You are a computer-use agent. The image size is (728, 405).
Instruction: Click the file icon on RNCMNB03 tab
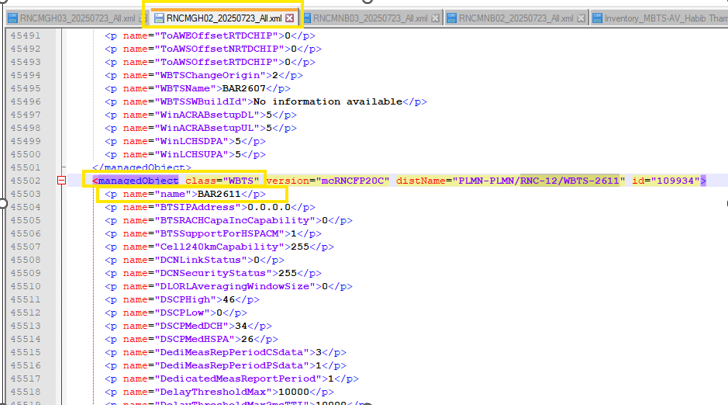click(307, 18)
